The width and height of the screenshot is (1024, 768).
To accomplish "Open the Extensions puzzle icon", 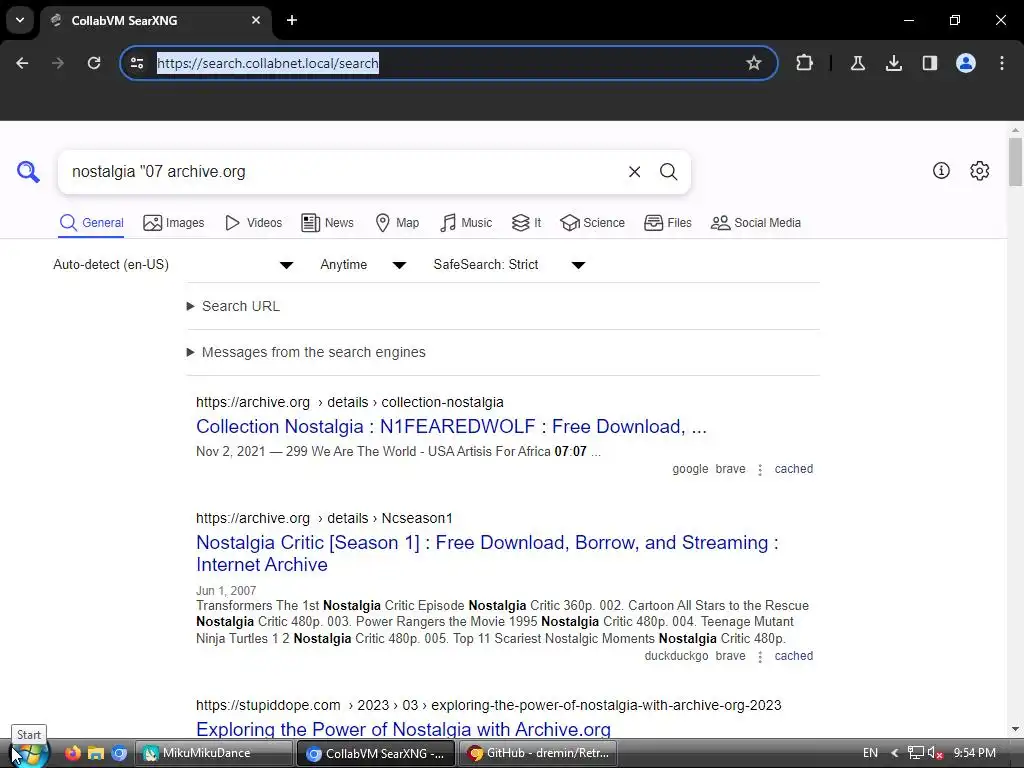I will (x=805, y=63).
